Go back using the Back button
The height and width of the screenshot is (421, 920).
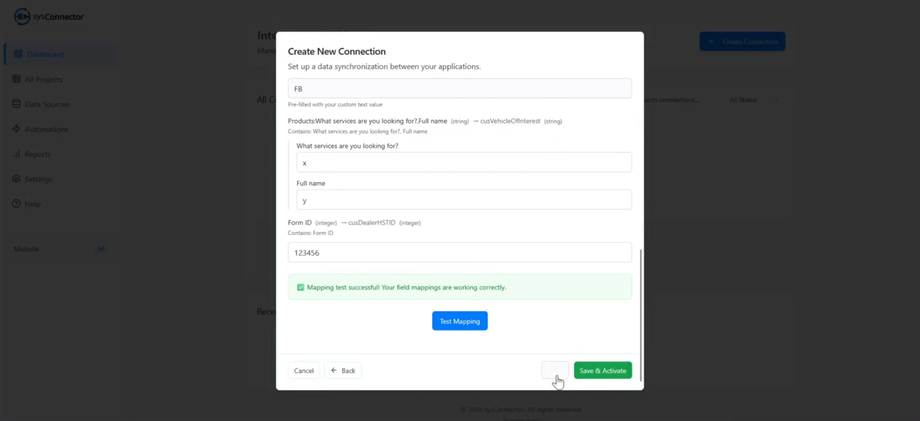[343, 371]
